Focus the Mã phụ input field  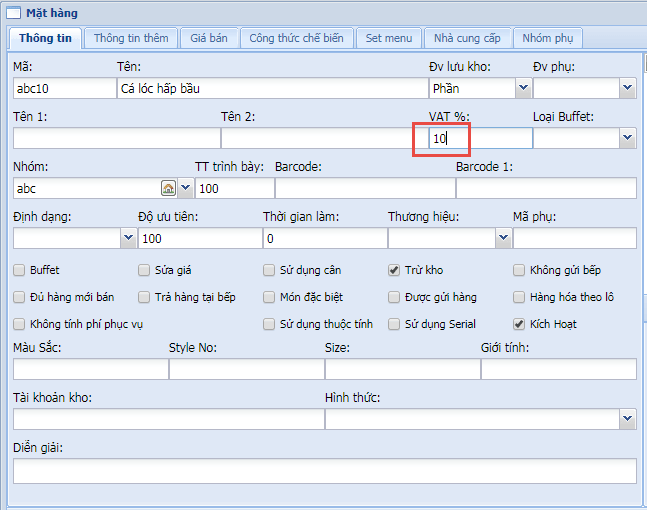click(x=575, y=238)
